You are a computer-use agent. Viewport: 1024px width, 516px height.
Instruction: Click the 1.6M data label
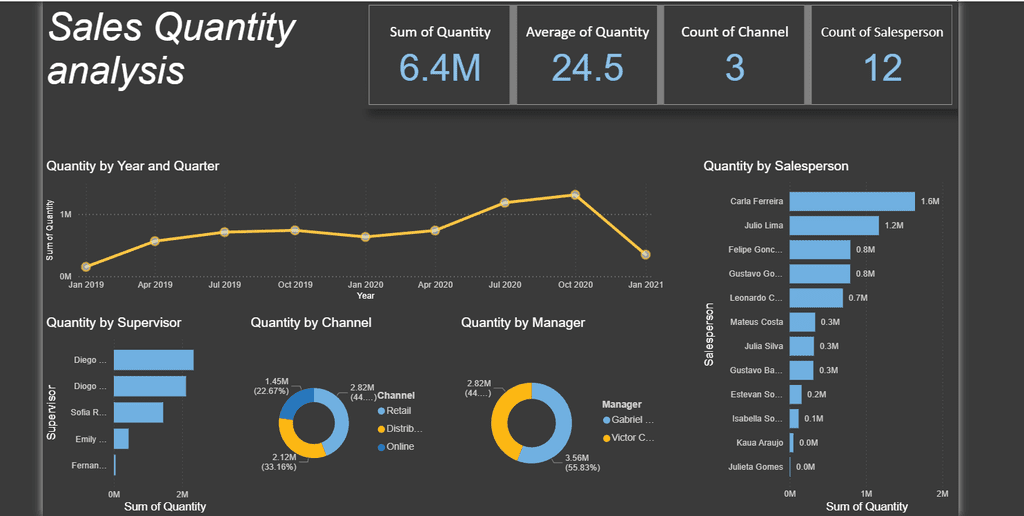[x=930, y=201]
